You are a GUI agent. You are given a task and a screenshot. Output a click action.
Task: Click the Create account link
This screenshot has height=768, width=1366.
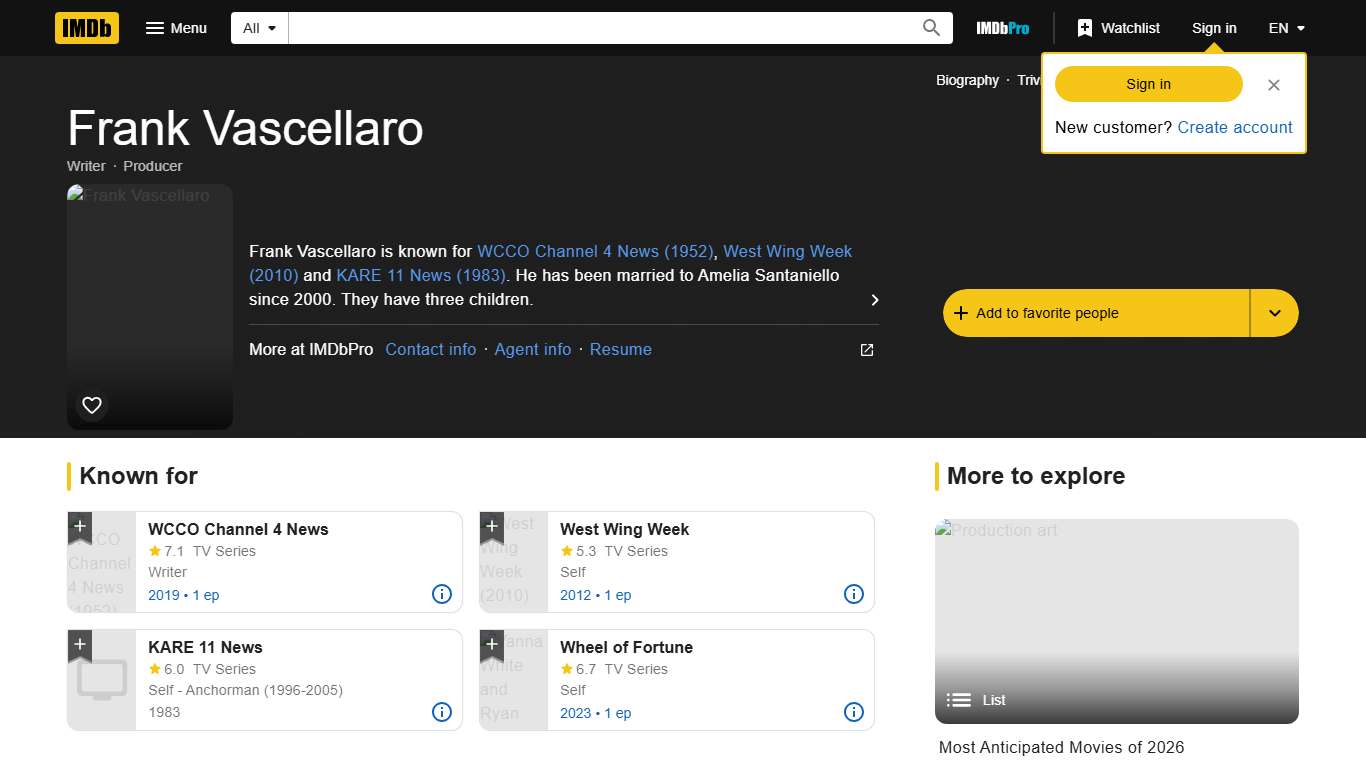[1235, 127]
